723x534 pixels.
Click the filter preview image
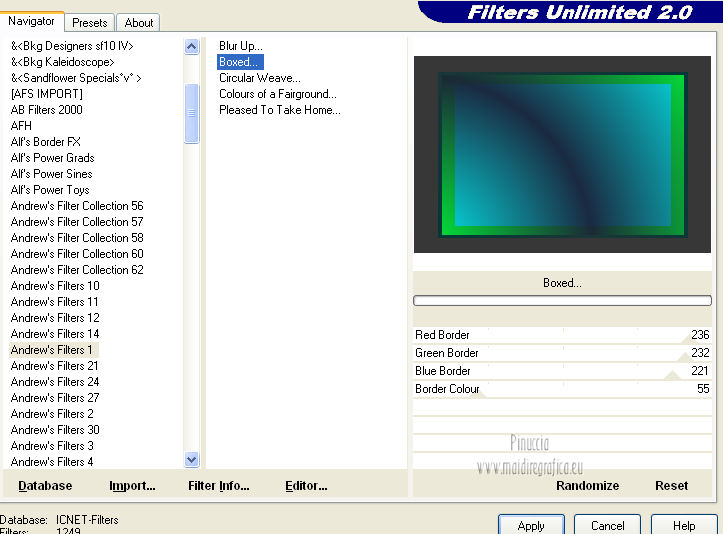[562, 154]
